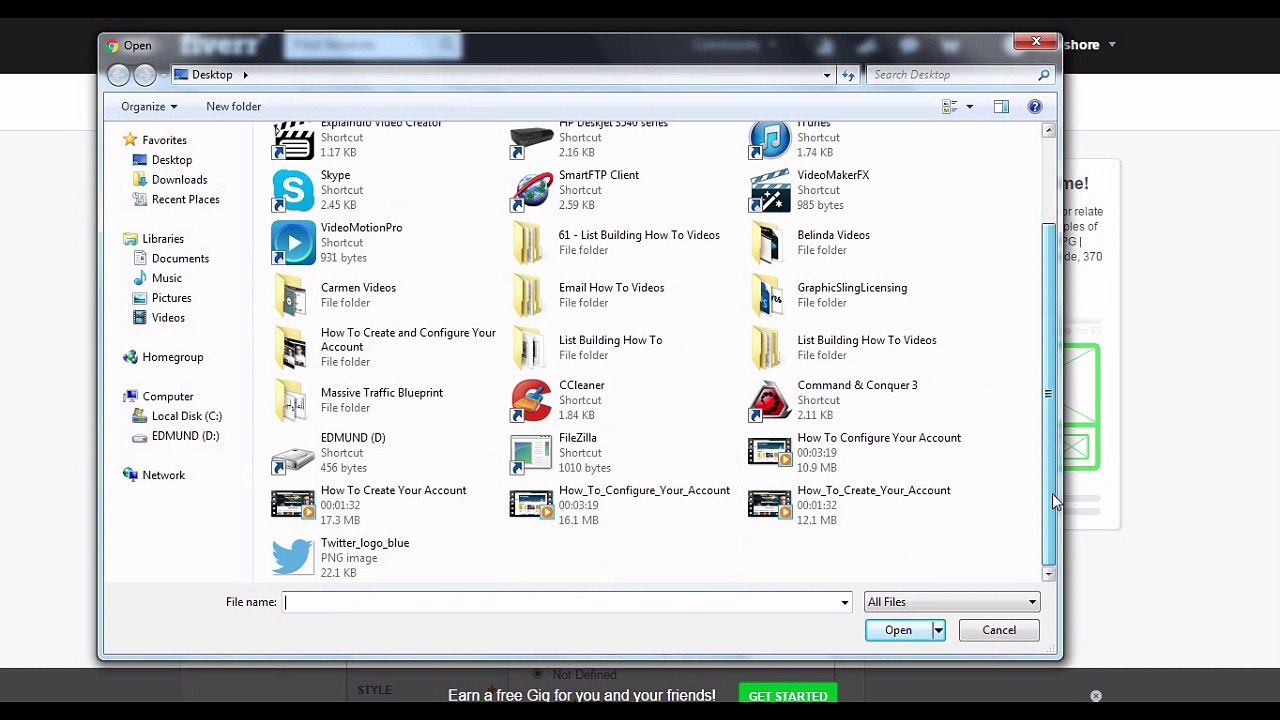The image size is (1280, 720).
Task: Click the Open button split arrow
Action: [938, 630]
